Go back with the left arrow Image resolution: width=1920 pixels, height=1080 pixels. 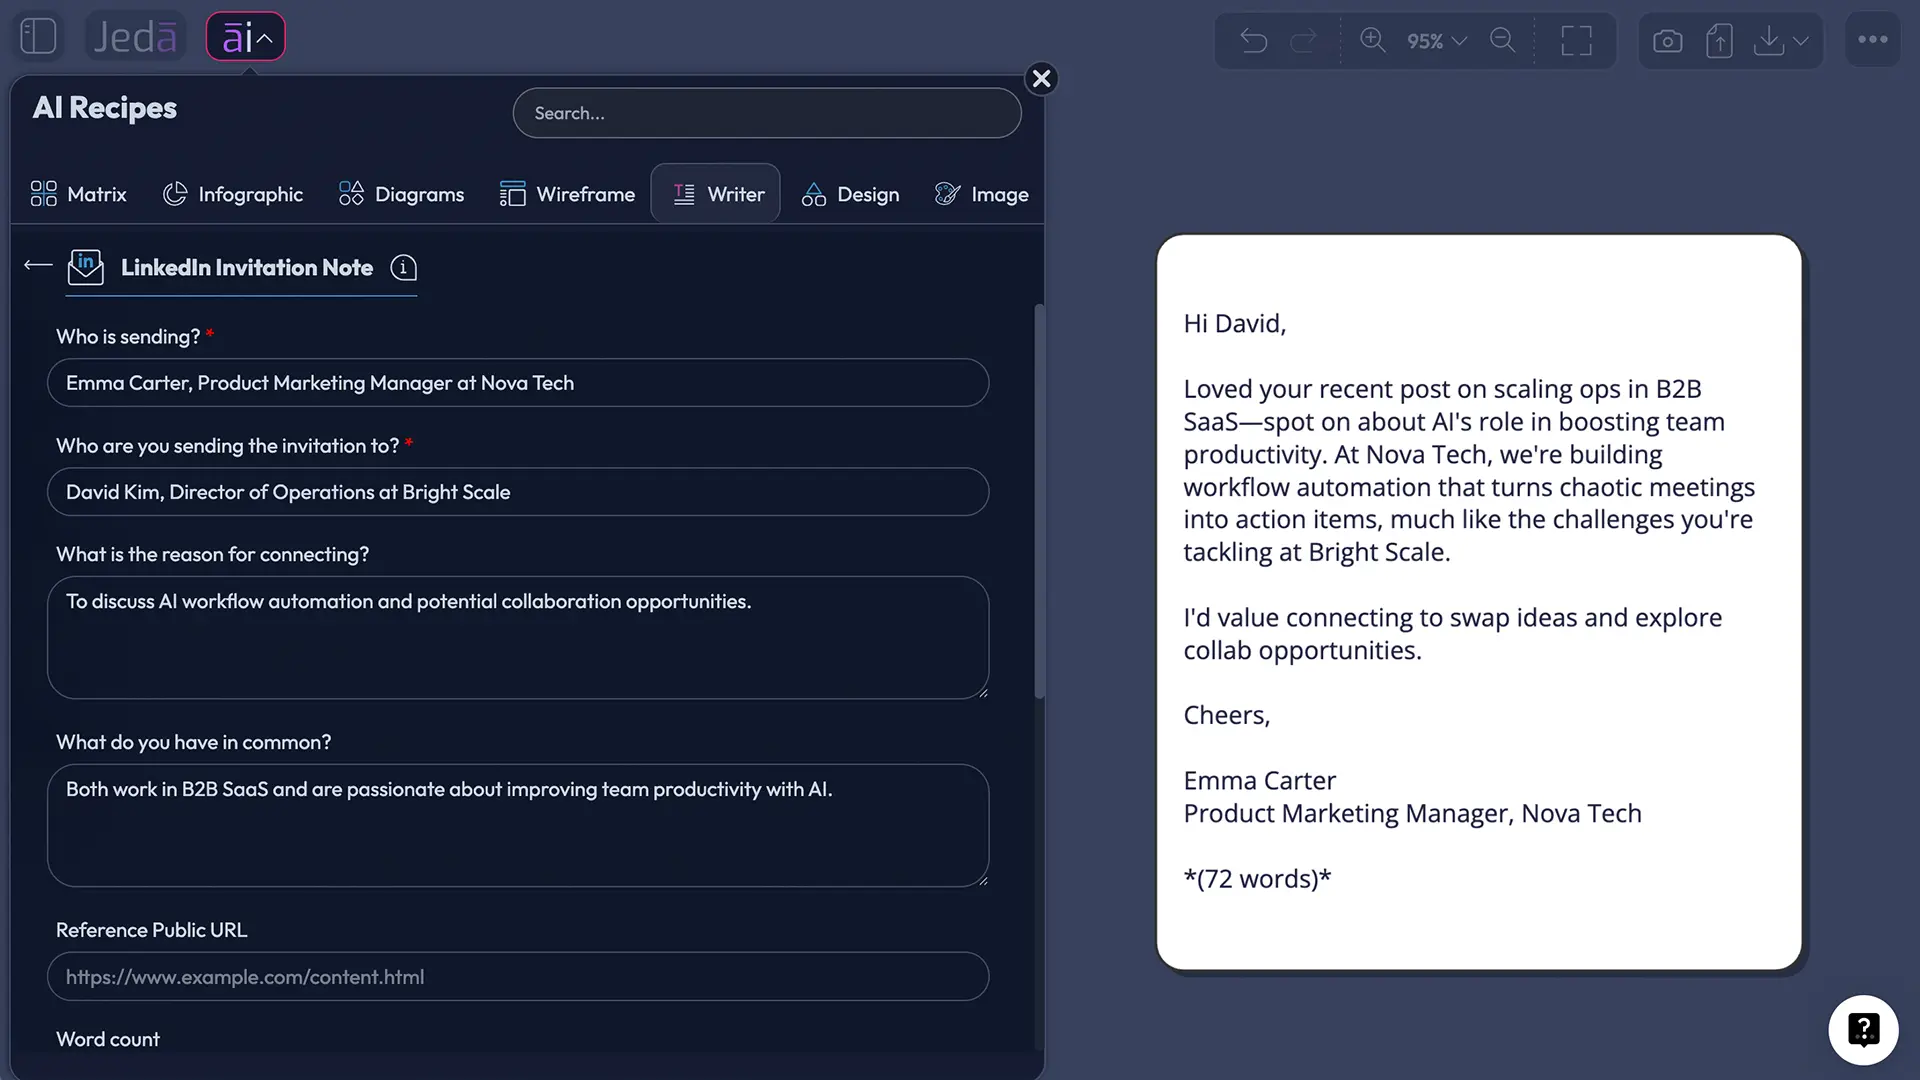tap(38, 265)
